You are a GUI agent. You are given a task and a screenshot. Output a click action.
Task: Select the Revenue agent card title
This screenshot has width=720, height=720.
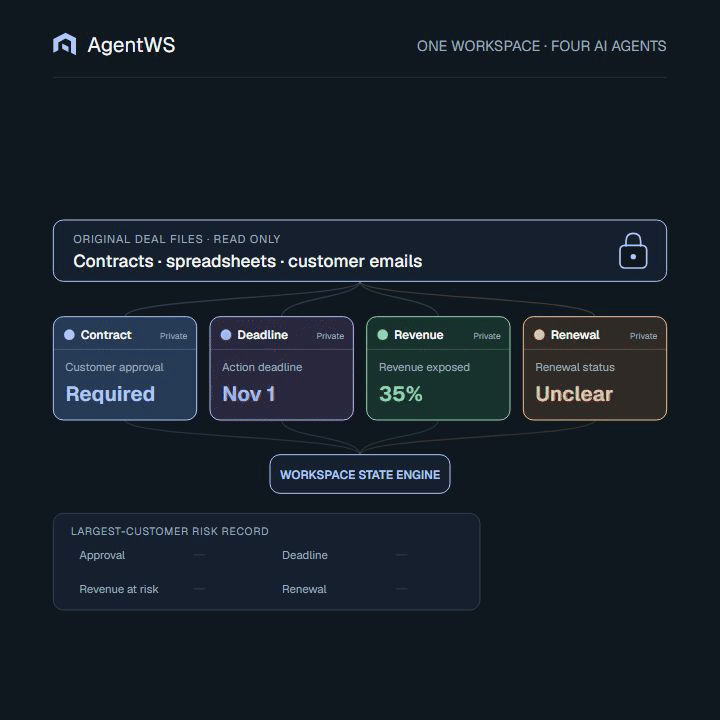click(419, 335)
